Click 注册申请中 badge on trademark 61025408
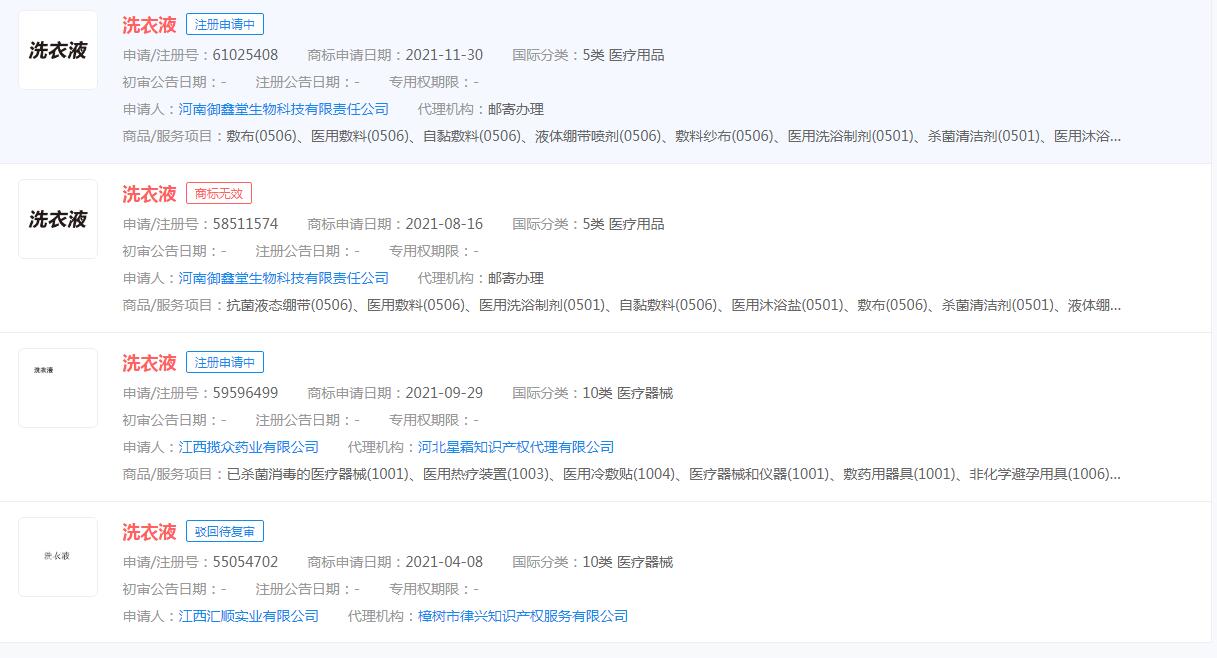 [224, 25]
